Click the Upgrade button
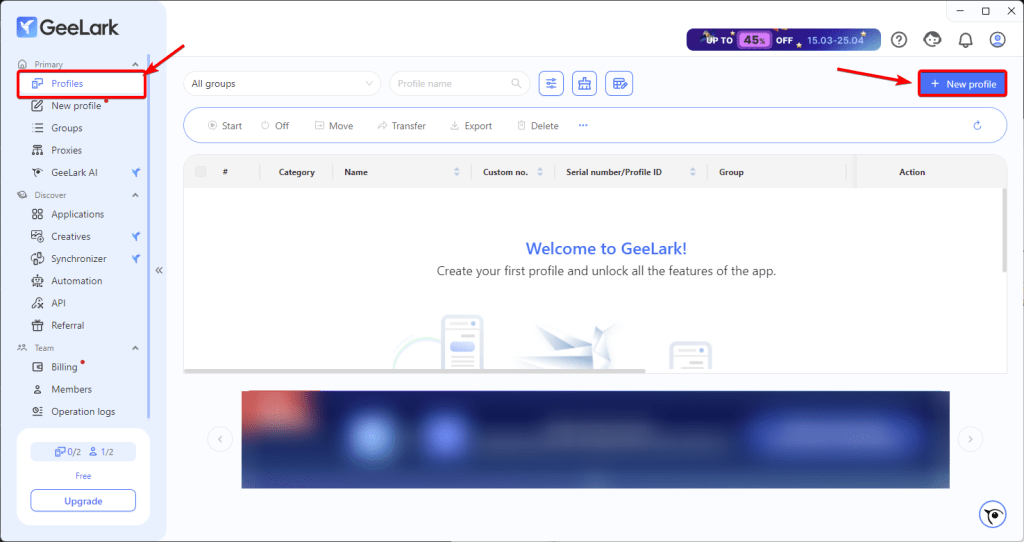The image size is (1024, 542). tap(83, 501)
